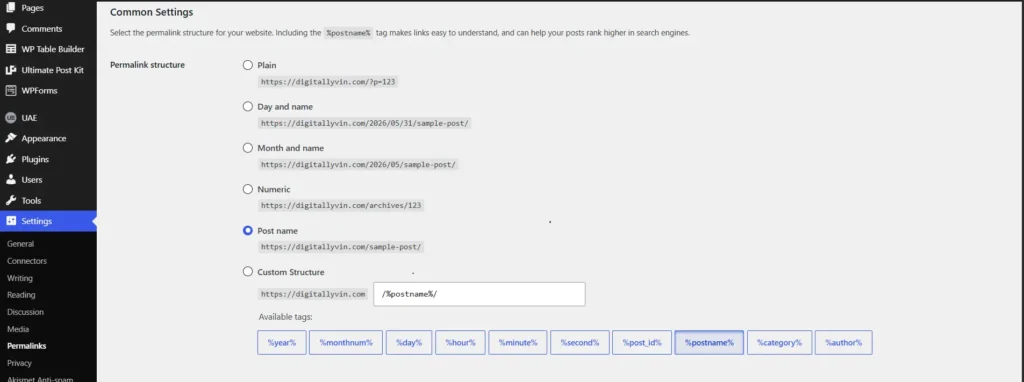This screenshot has height=382, width=1024.
Task: Go to General settings submenu
Action: (x=20, y=244)
